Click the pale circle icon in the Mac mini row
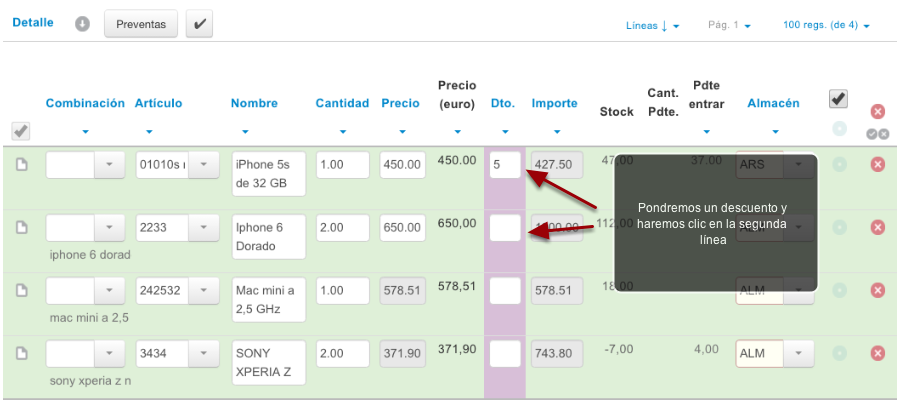The width and height of the screenshot is (906, 401). tap(839, 290)
